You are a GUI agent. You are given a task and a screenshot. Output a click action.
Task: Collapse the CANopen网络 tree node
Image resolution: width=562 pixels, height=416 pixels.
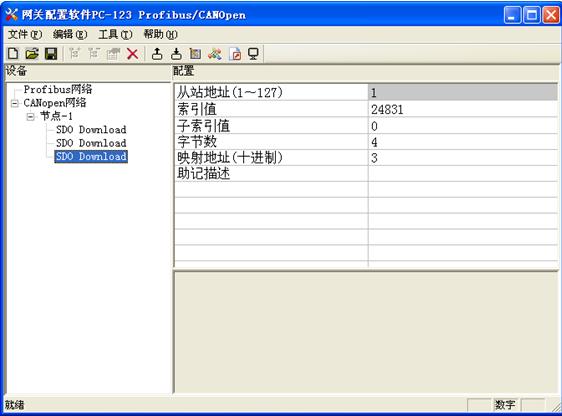[15, 104]
